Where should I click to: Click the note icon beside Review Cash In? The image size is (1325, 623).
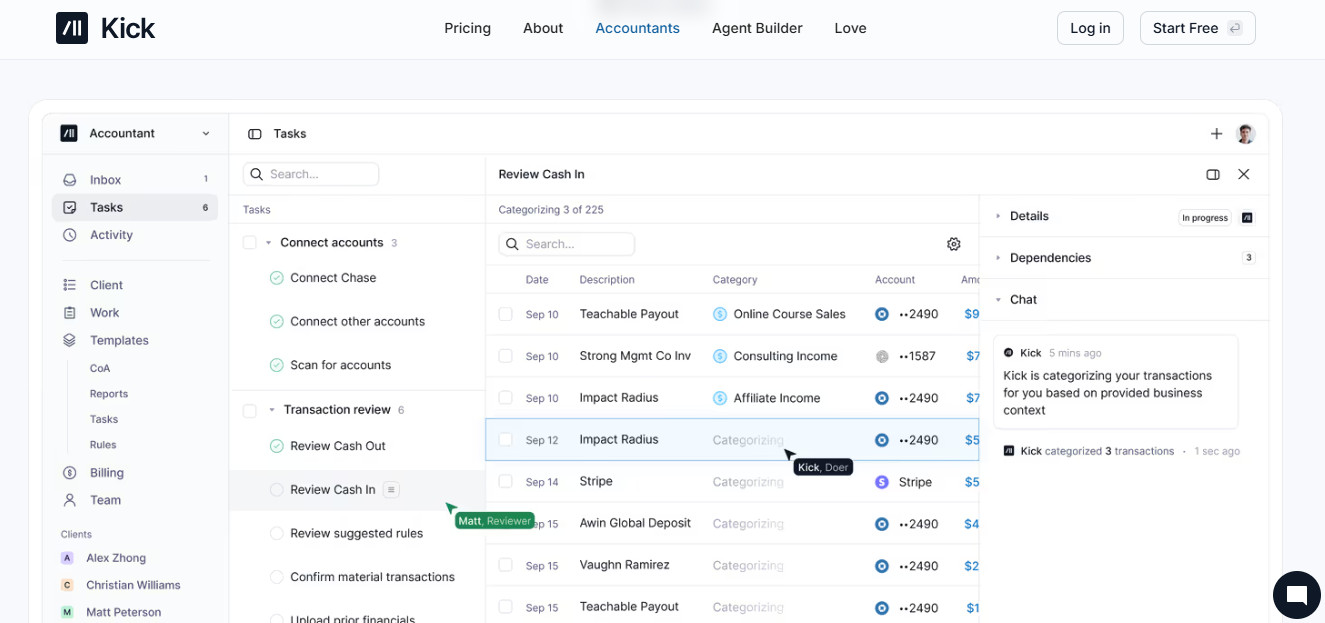point(392,490)
